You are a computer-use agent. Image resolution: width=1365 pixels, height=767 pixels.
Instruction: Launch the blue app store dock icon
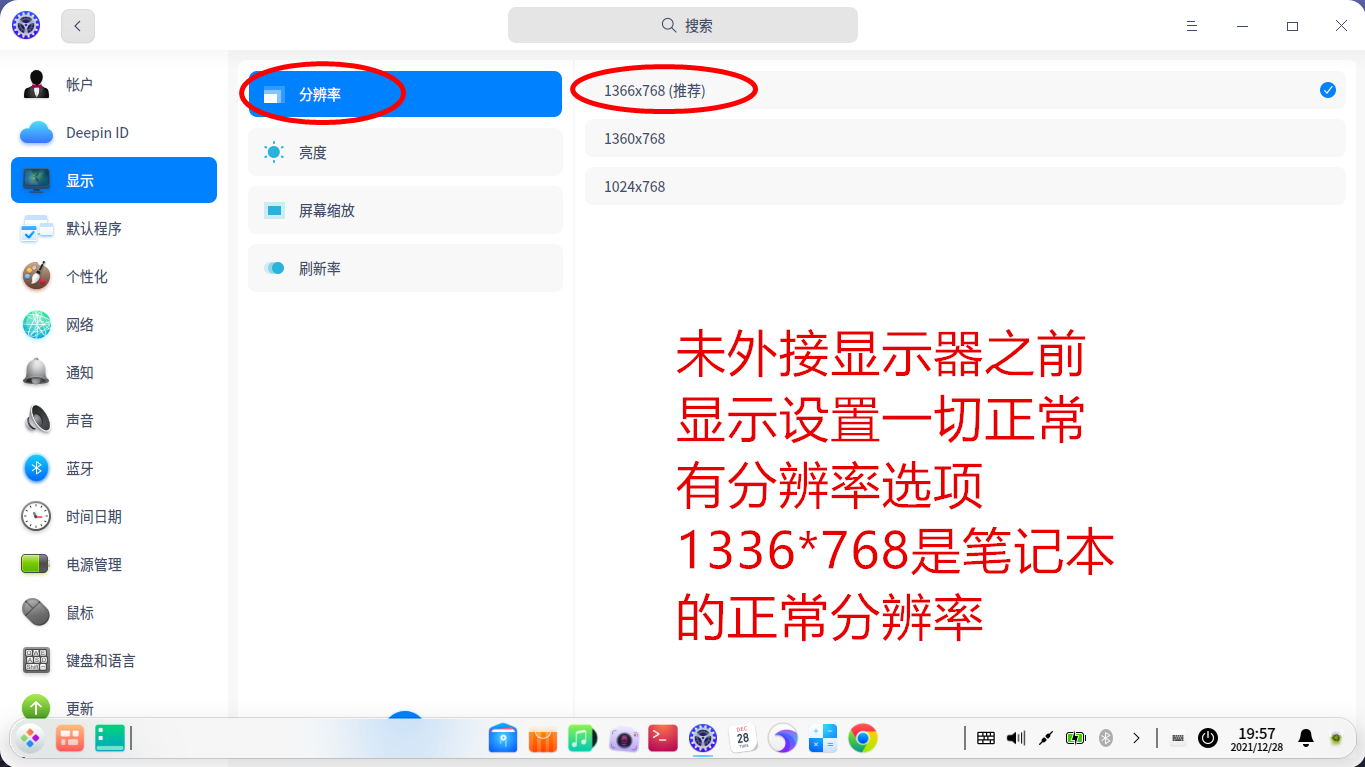[503, 739]
